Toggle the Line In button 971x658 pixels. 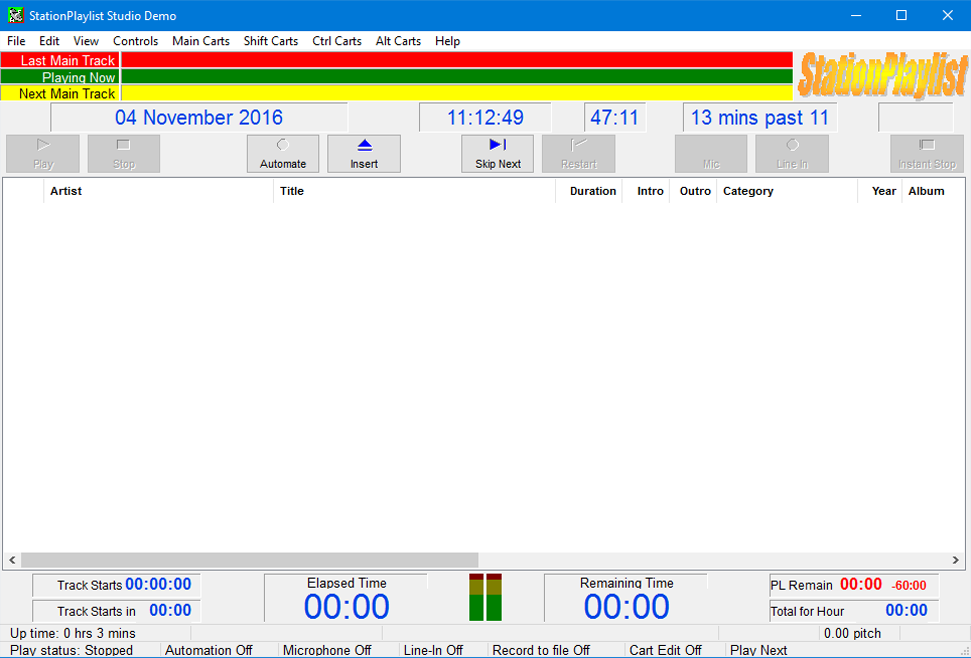(792, 154)
